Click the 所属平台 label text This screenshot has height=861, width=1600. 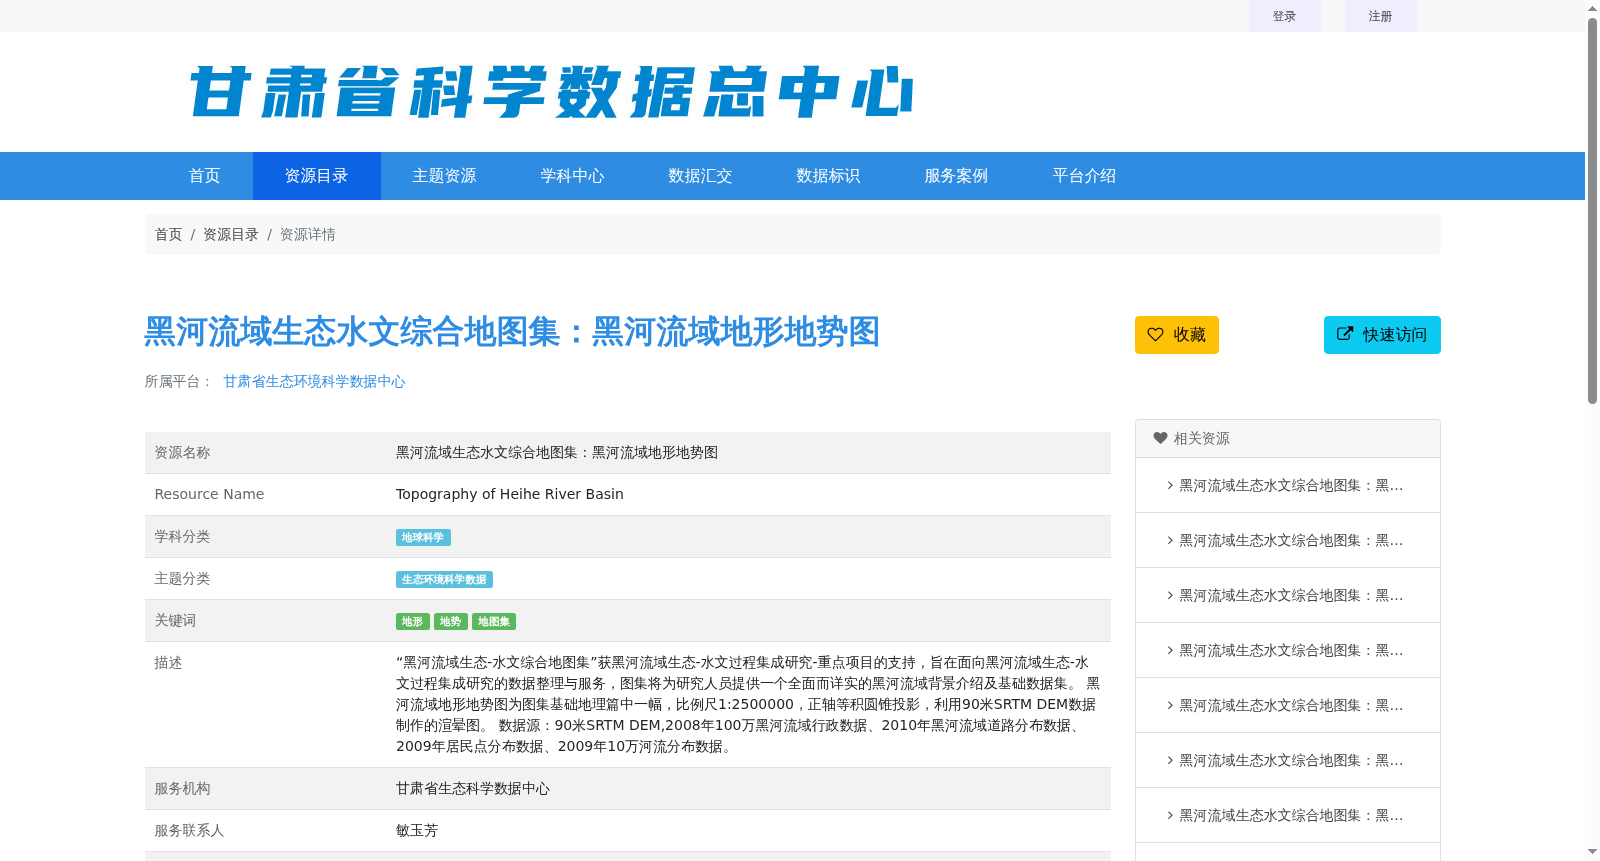pos(179,381)
